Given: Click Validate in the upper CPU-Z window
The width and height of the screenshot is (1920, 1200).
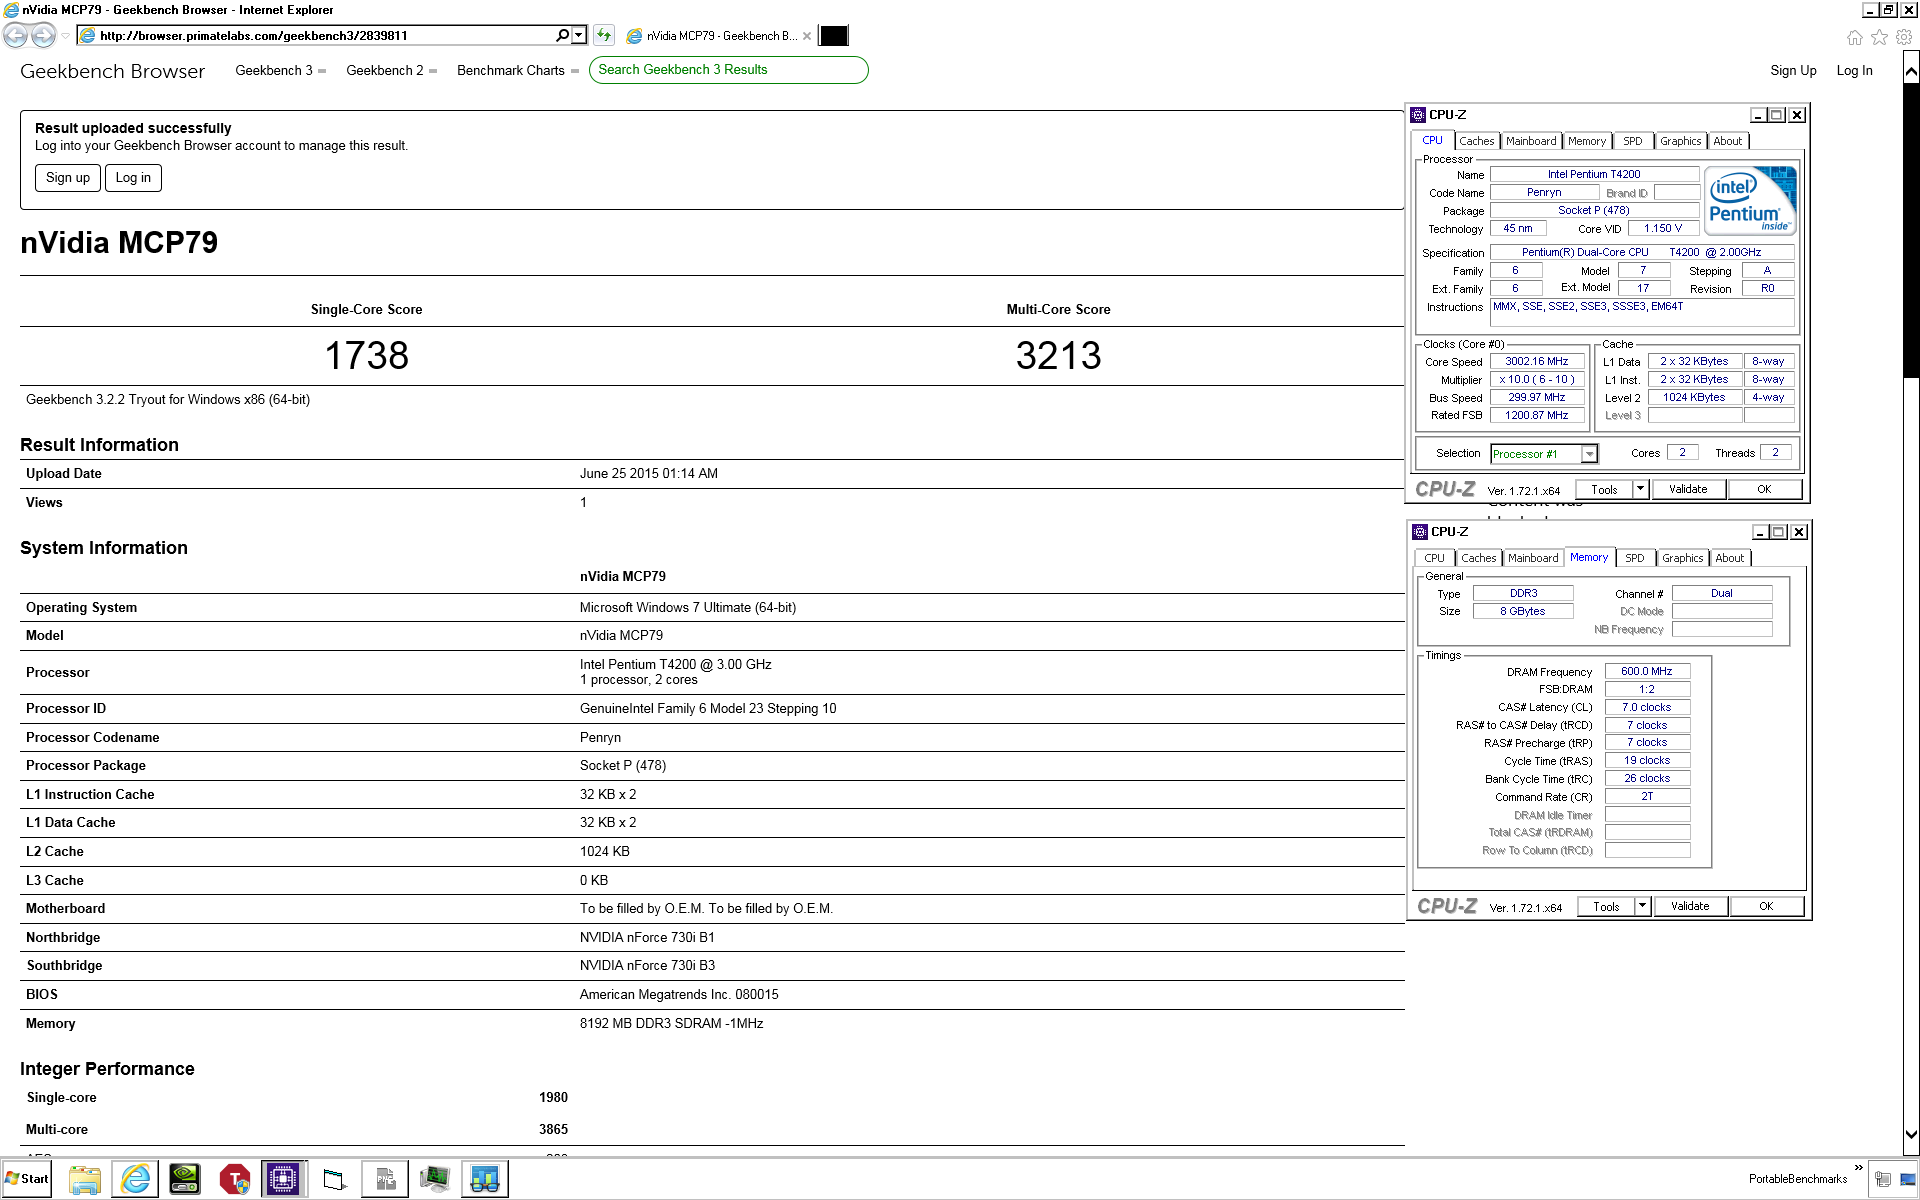Looking at the screenshot, I should click(1688, 490).
